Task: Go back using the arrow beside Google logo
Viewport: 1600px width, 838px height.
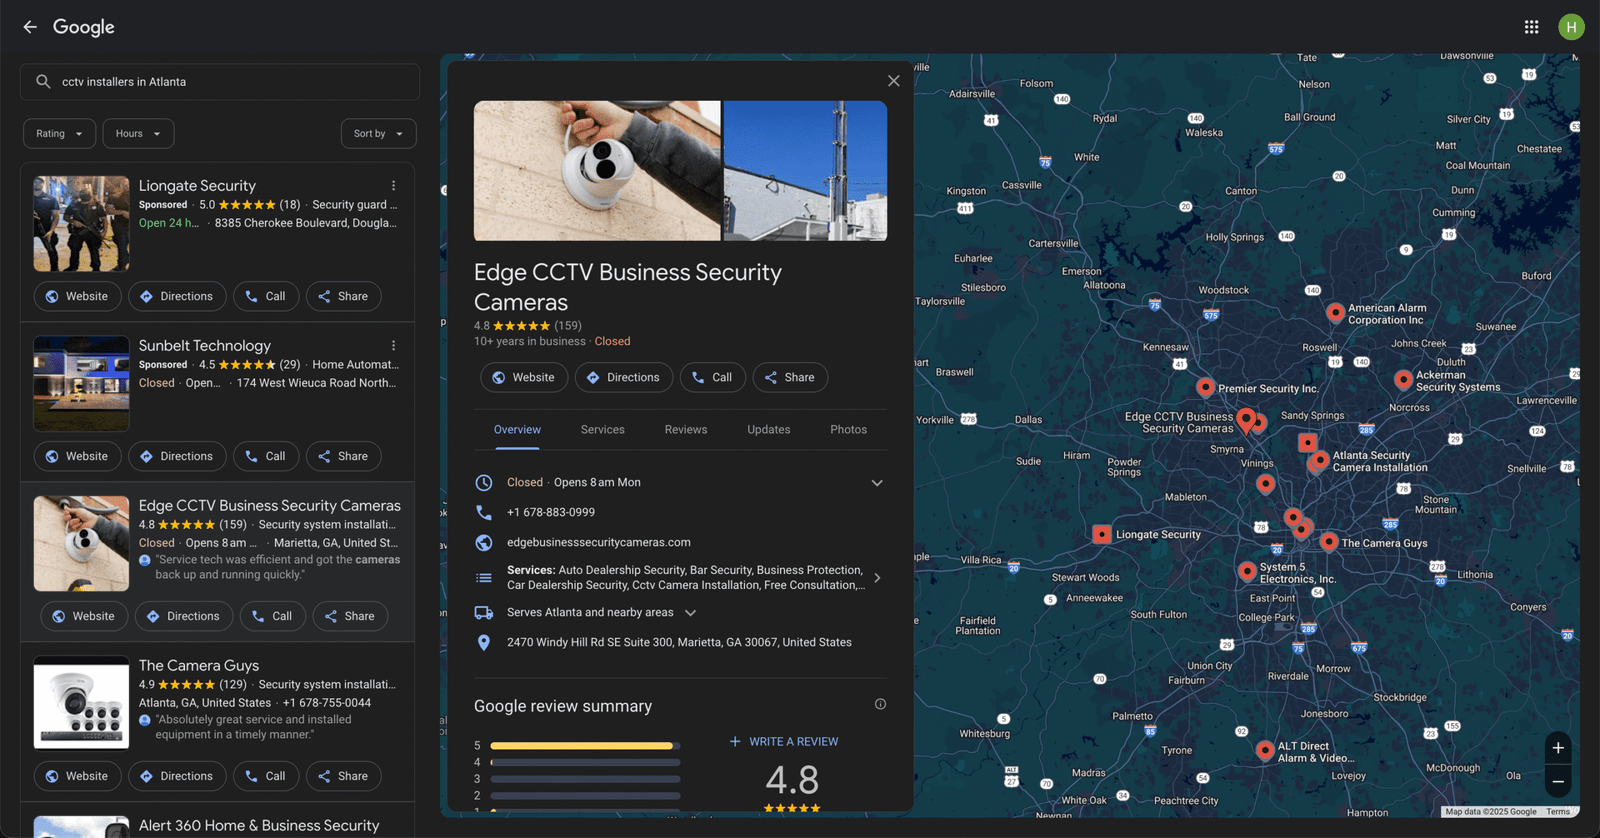Action: coord(30,27)
